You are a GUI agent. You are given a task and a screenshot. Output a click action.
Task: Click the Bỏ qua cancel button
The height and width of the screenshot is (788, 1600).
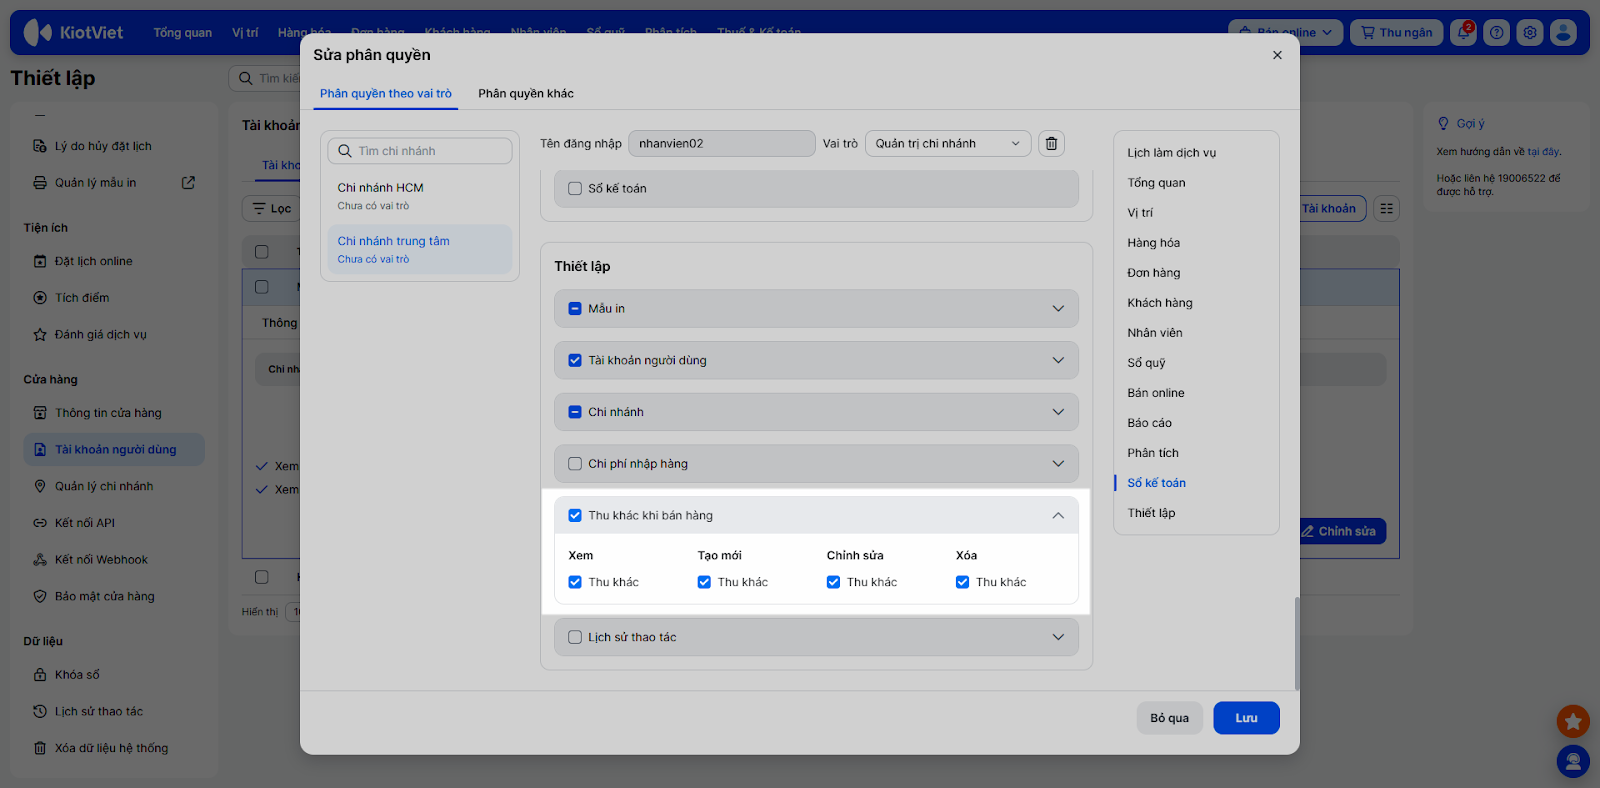pyautogui.click(x=1169, y=718)
